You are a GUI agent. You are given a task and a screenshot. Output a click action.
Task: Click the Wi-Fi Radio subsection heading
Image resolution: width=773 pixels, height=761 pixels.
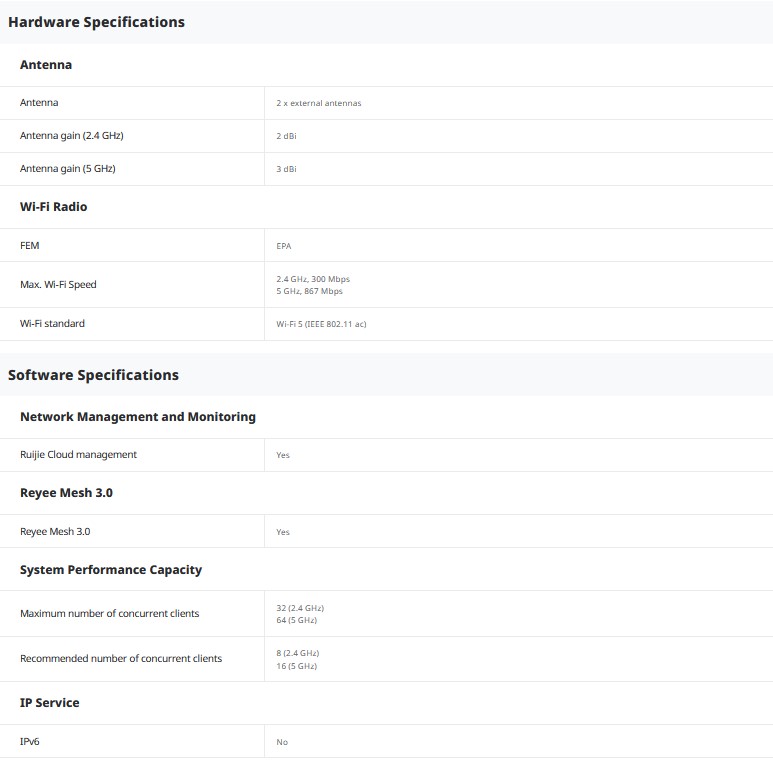tap(53, 207)
